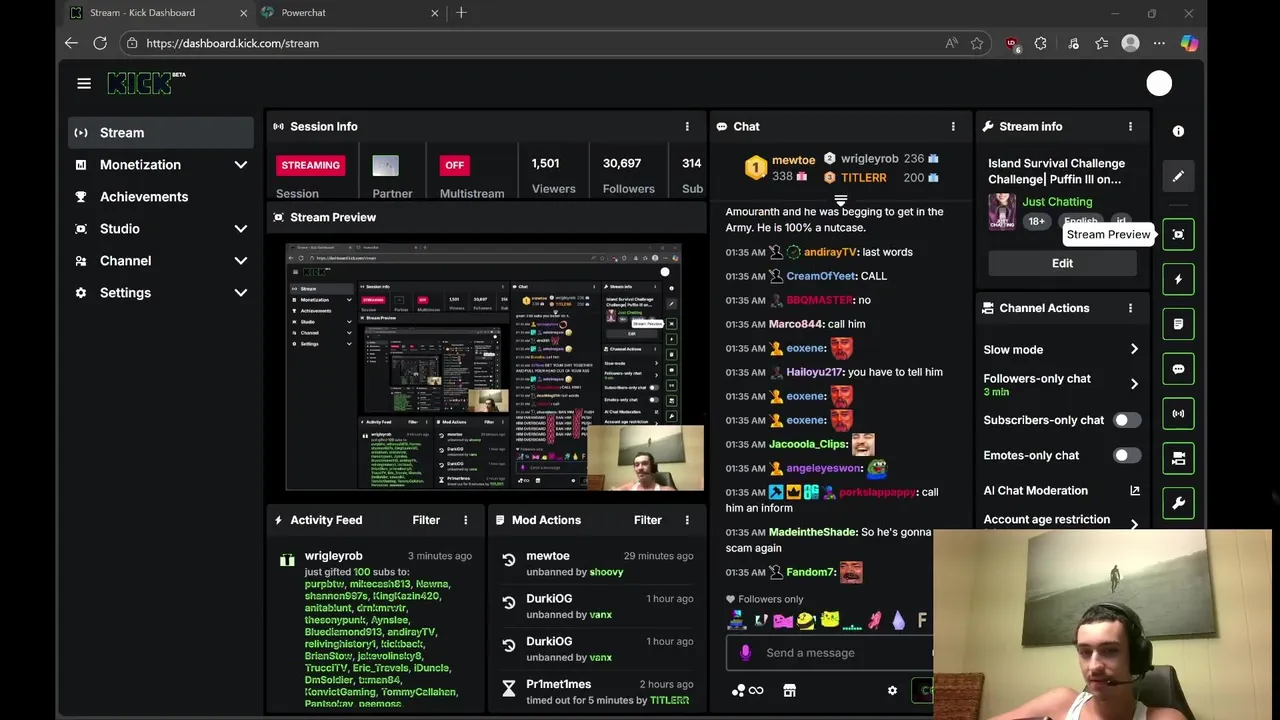Click the wrench widget icon in sidebar
This screenshot has width=1280, height=720.
coord(1178,503)
